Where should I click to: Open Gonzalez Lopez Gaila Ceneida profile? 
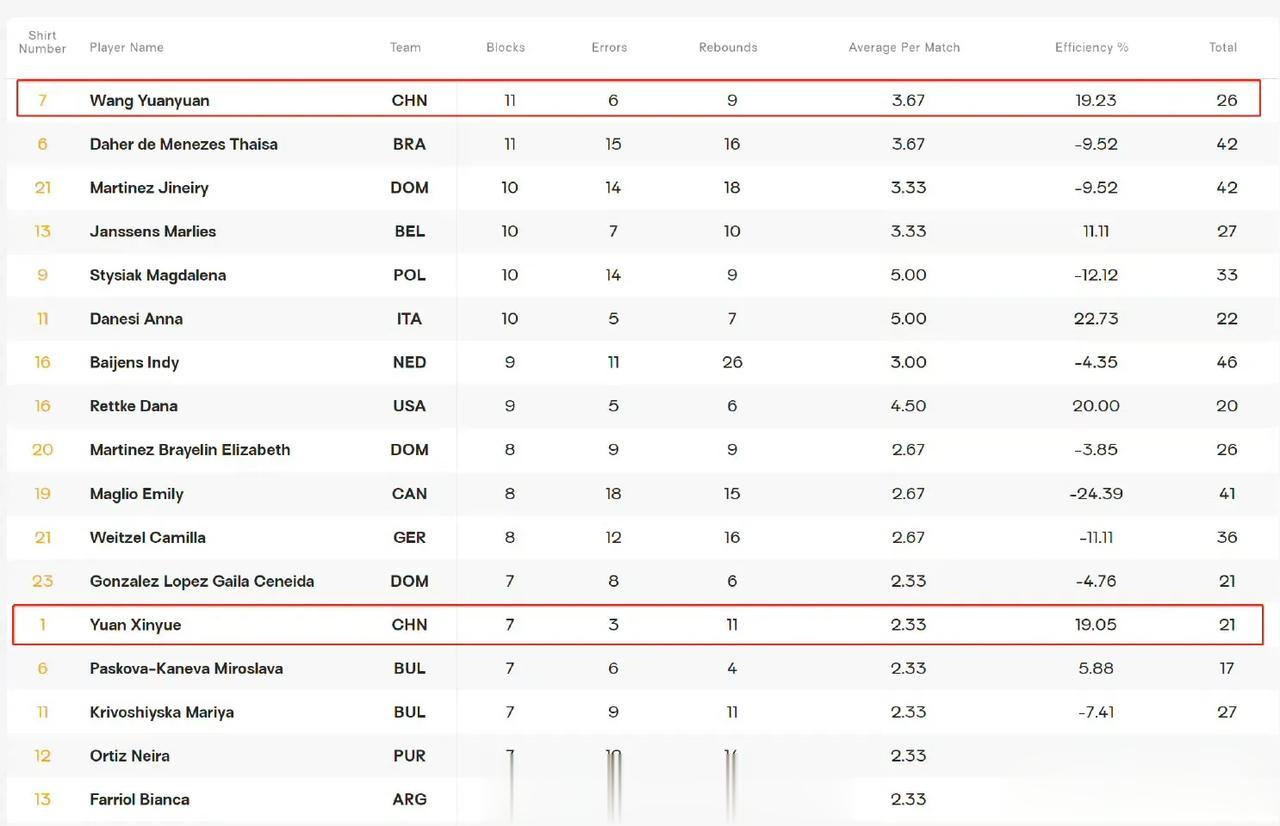pyautogui.click(x=201, y=581)
